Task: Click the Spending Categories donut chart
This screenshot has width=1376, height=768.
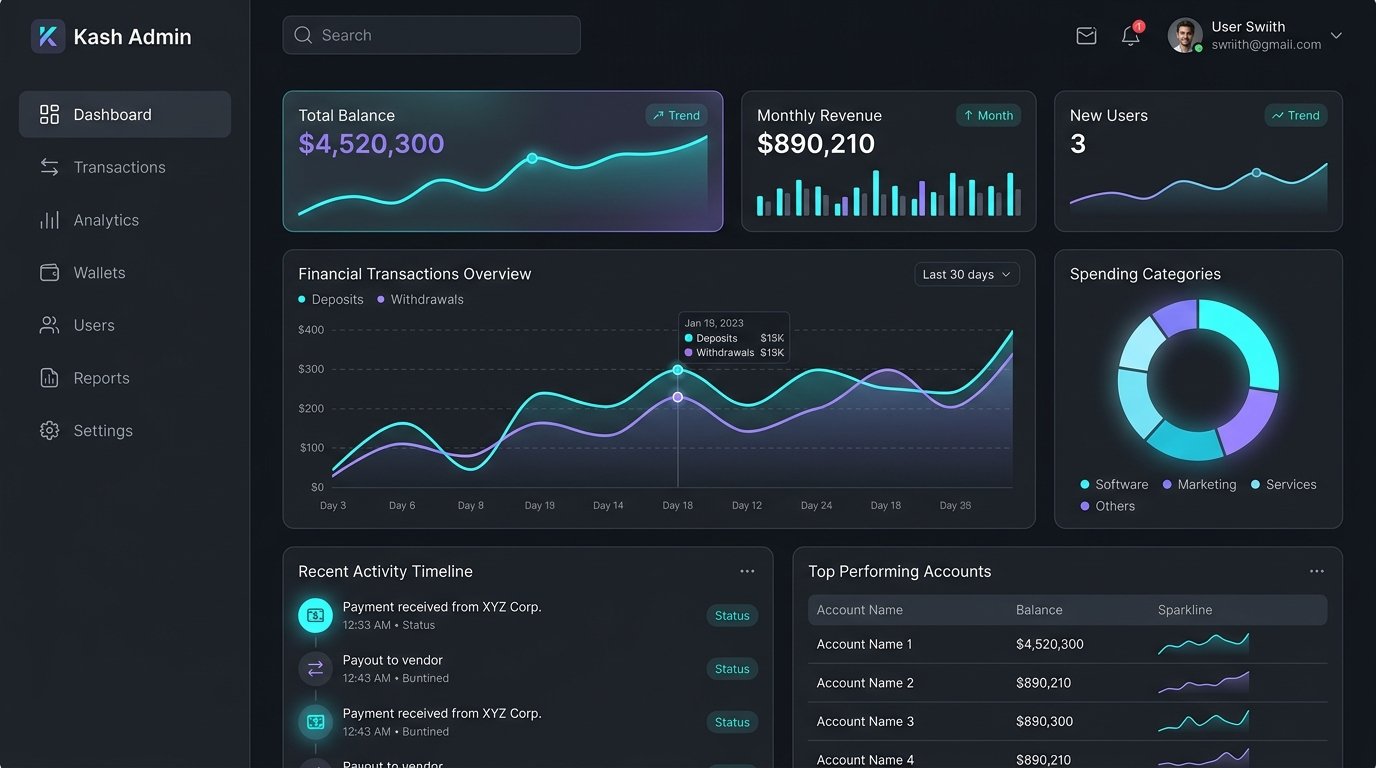Action: (1198, 379)
